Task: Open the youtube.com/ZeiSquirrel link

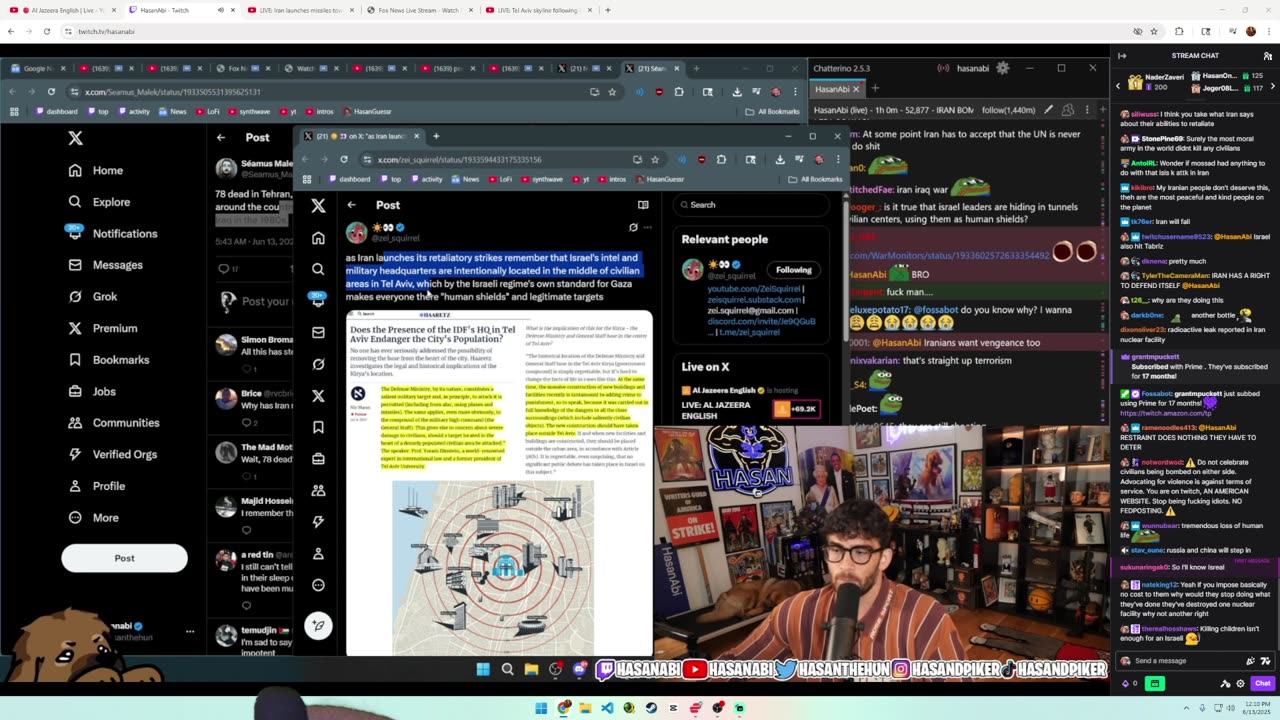Action: click(x=754, y=289)
